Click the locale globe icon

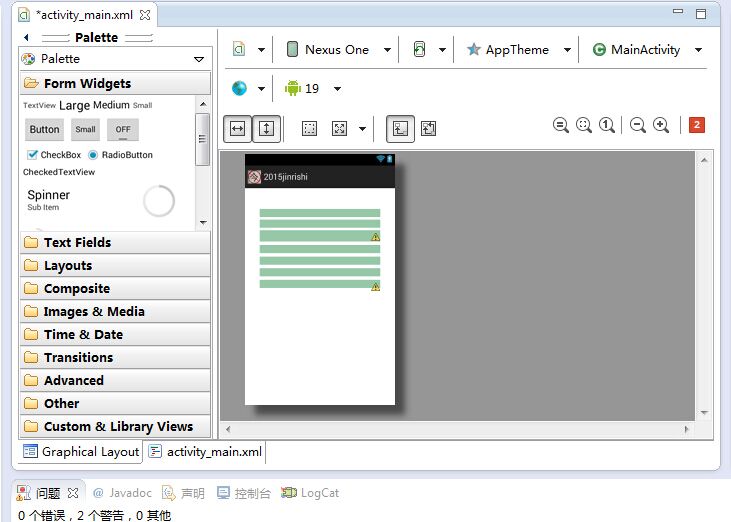(239, 88)
